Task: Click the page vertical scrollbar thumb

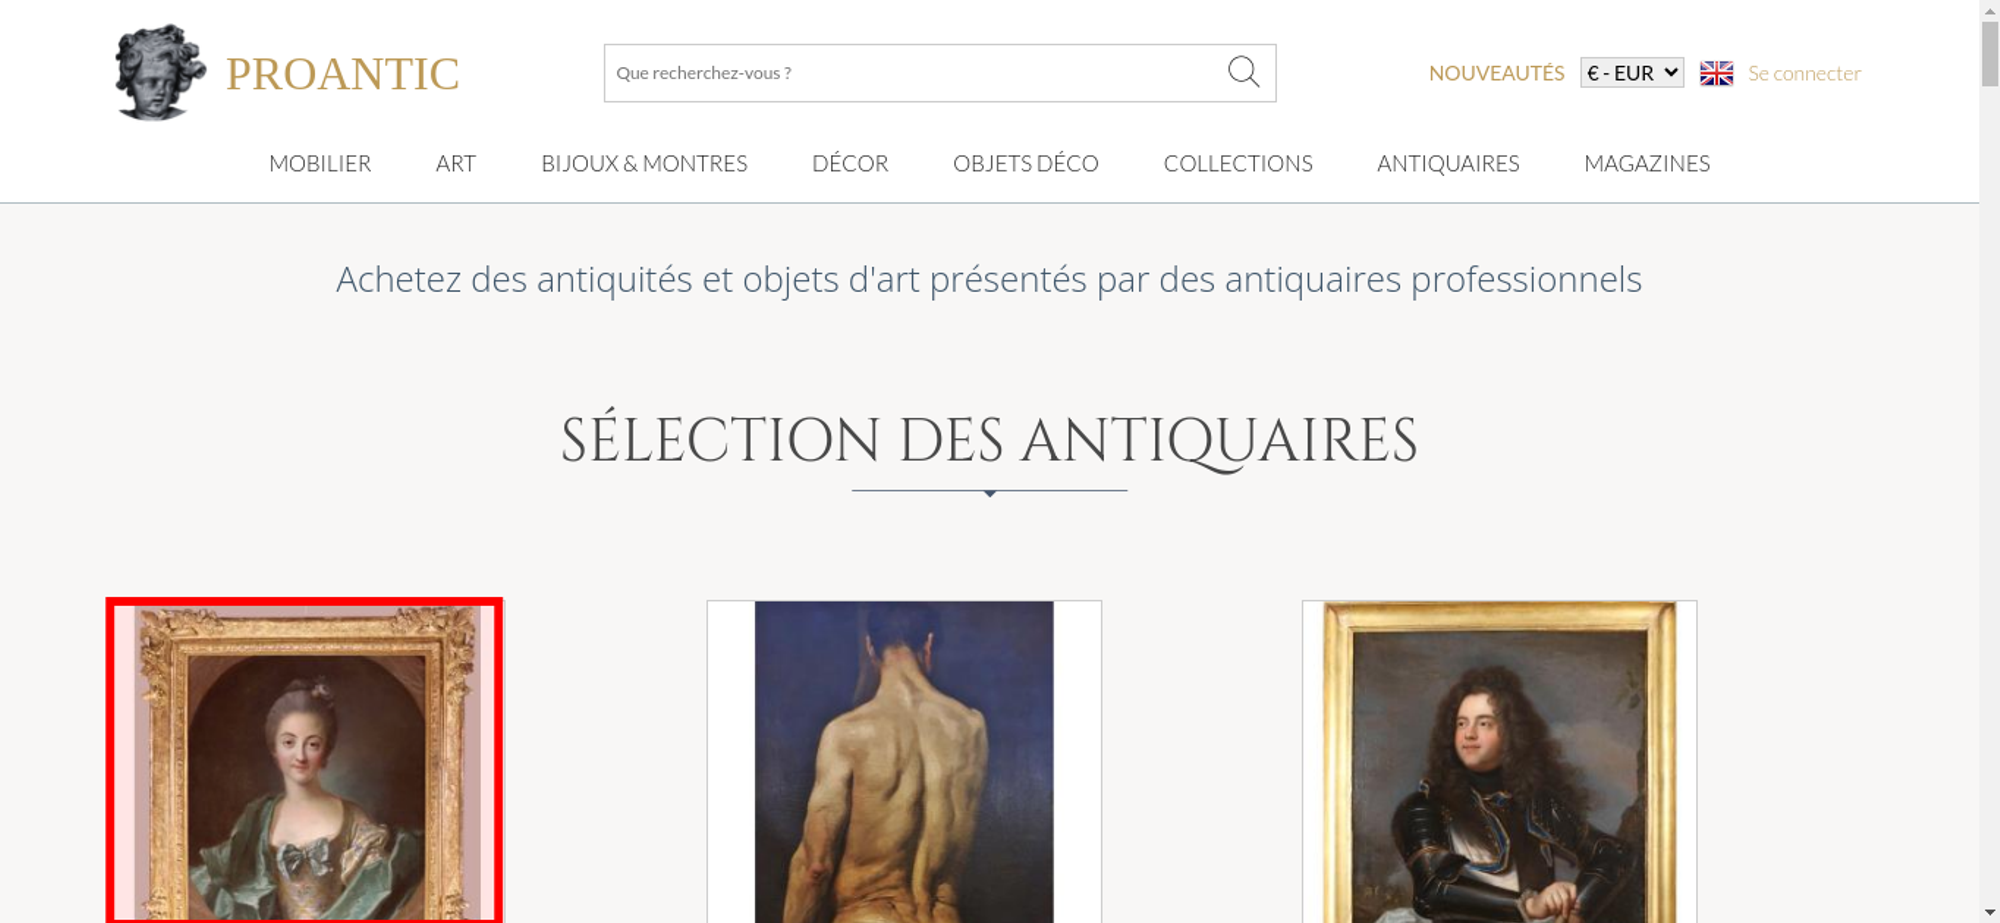Action: pos(1990,53)
